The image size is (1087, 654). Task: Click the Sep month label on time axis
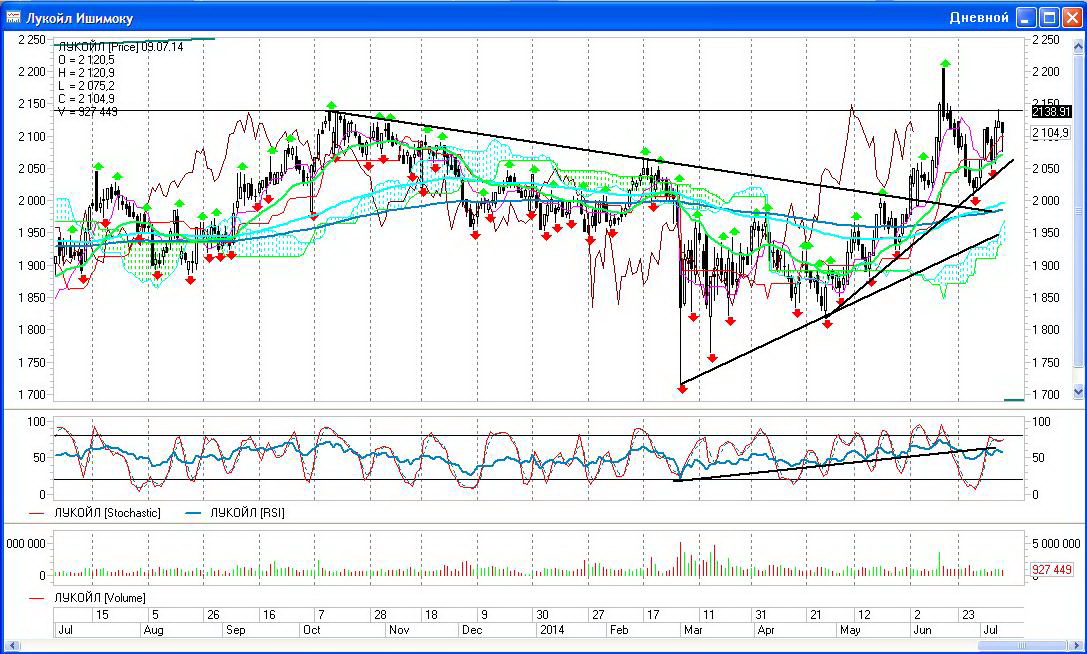pyautogui.click(x=236, y=630)
